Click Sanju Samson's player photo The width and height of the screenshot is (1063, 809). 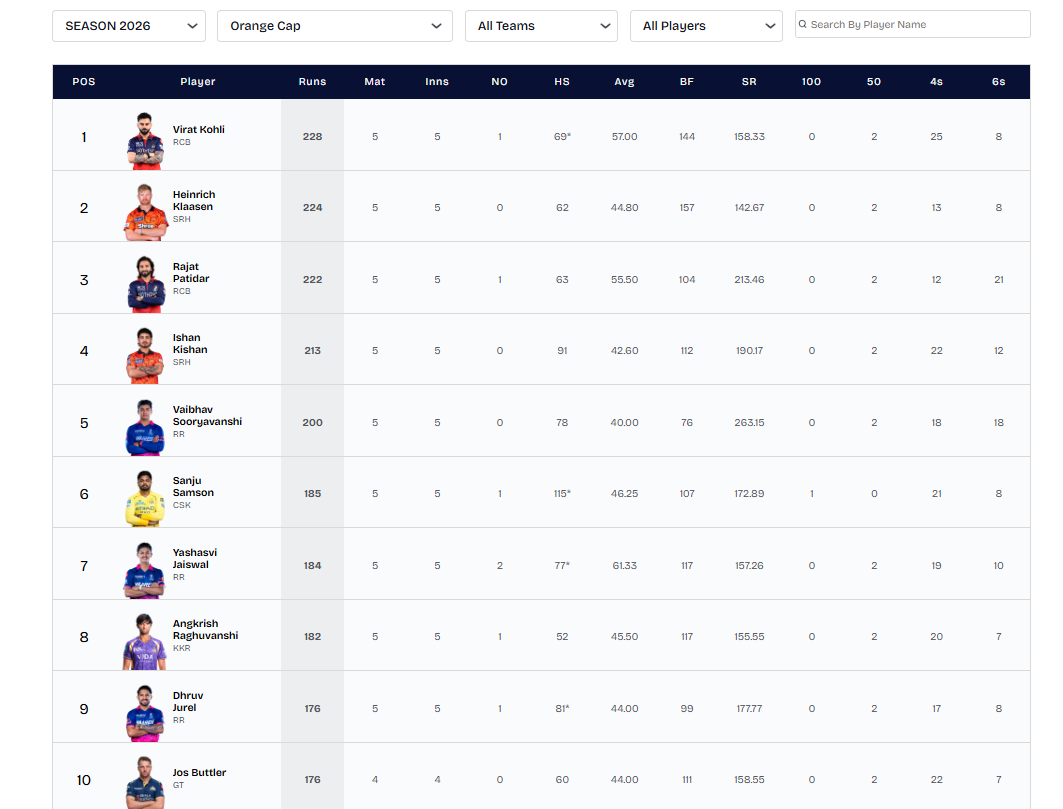145,497
